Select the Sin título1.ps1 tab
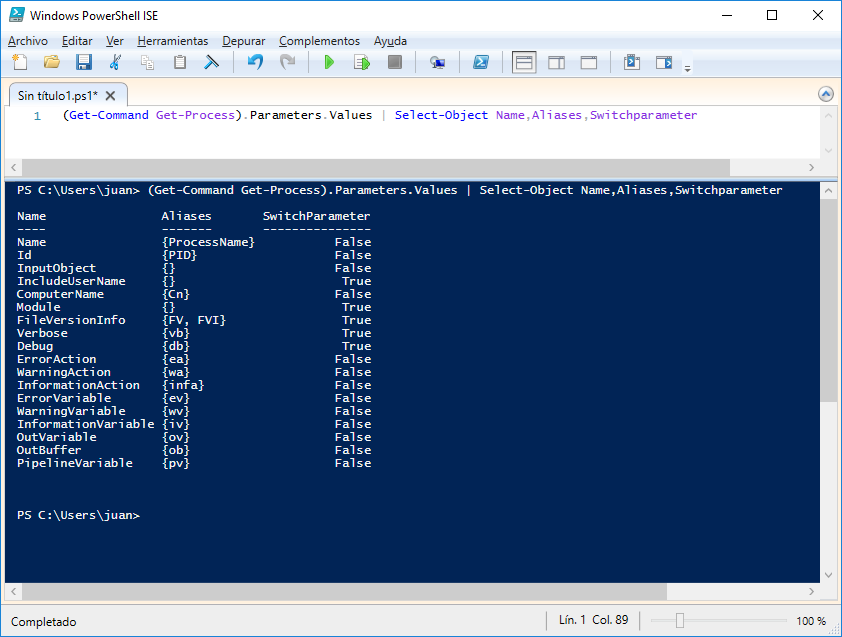Viewport: 842px width, 637px height. (x=57, y=95)
